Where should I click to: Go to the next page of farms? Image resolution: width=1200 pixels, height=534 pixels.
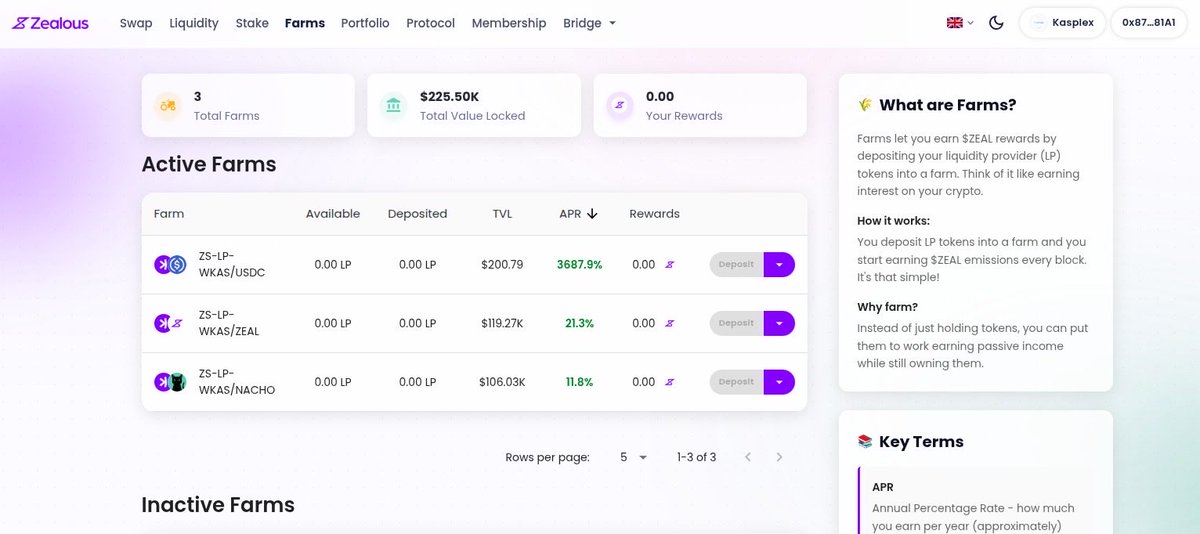click(x=779, y=457)
